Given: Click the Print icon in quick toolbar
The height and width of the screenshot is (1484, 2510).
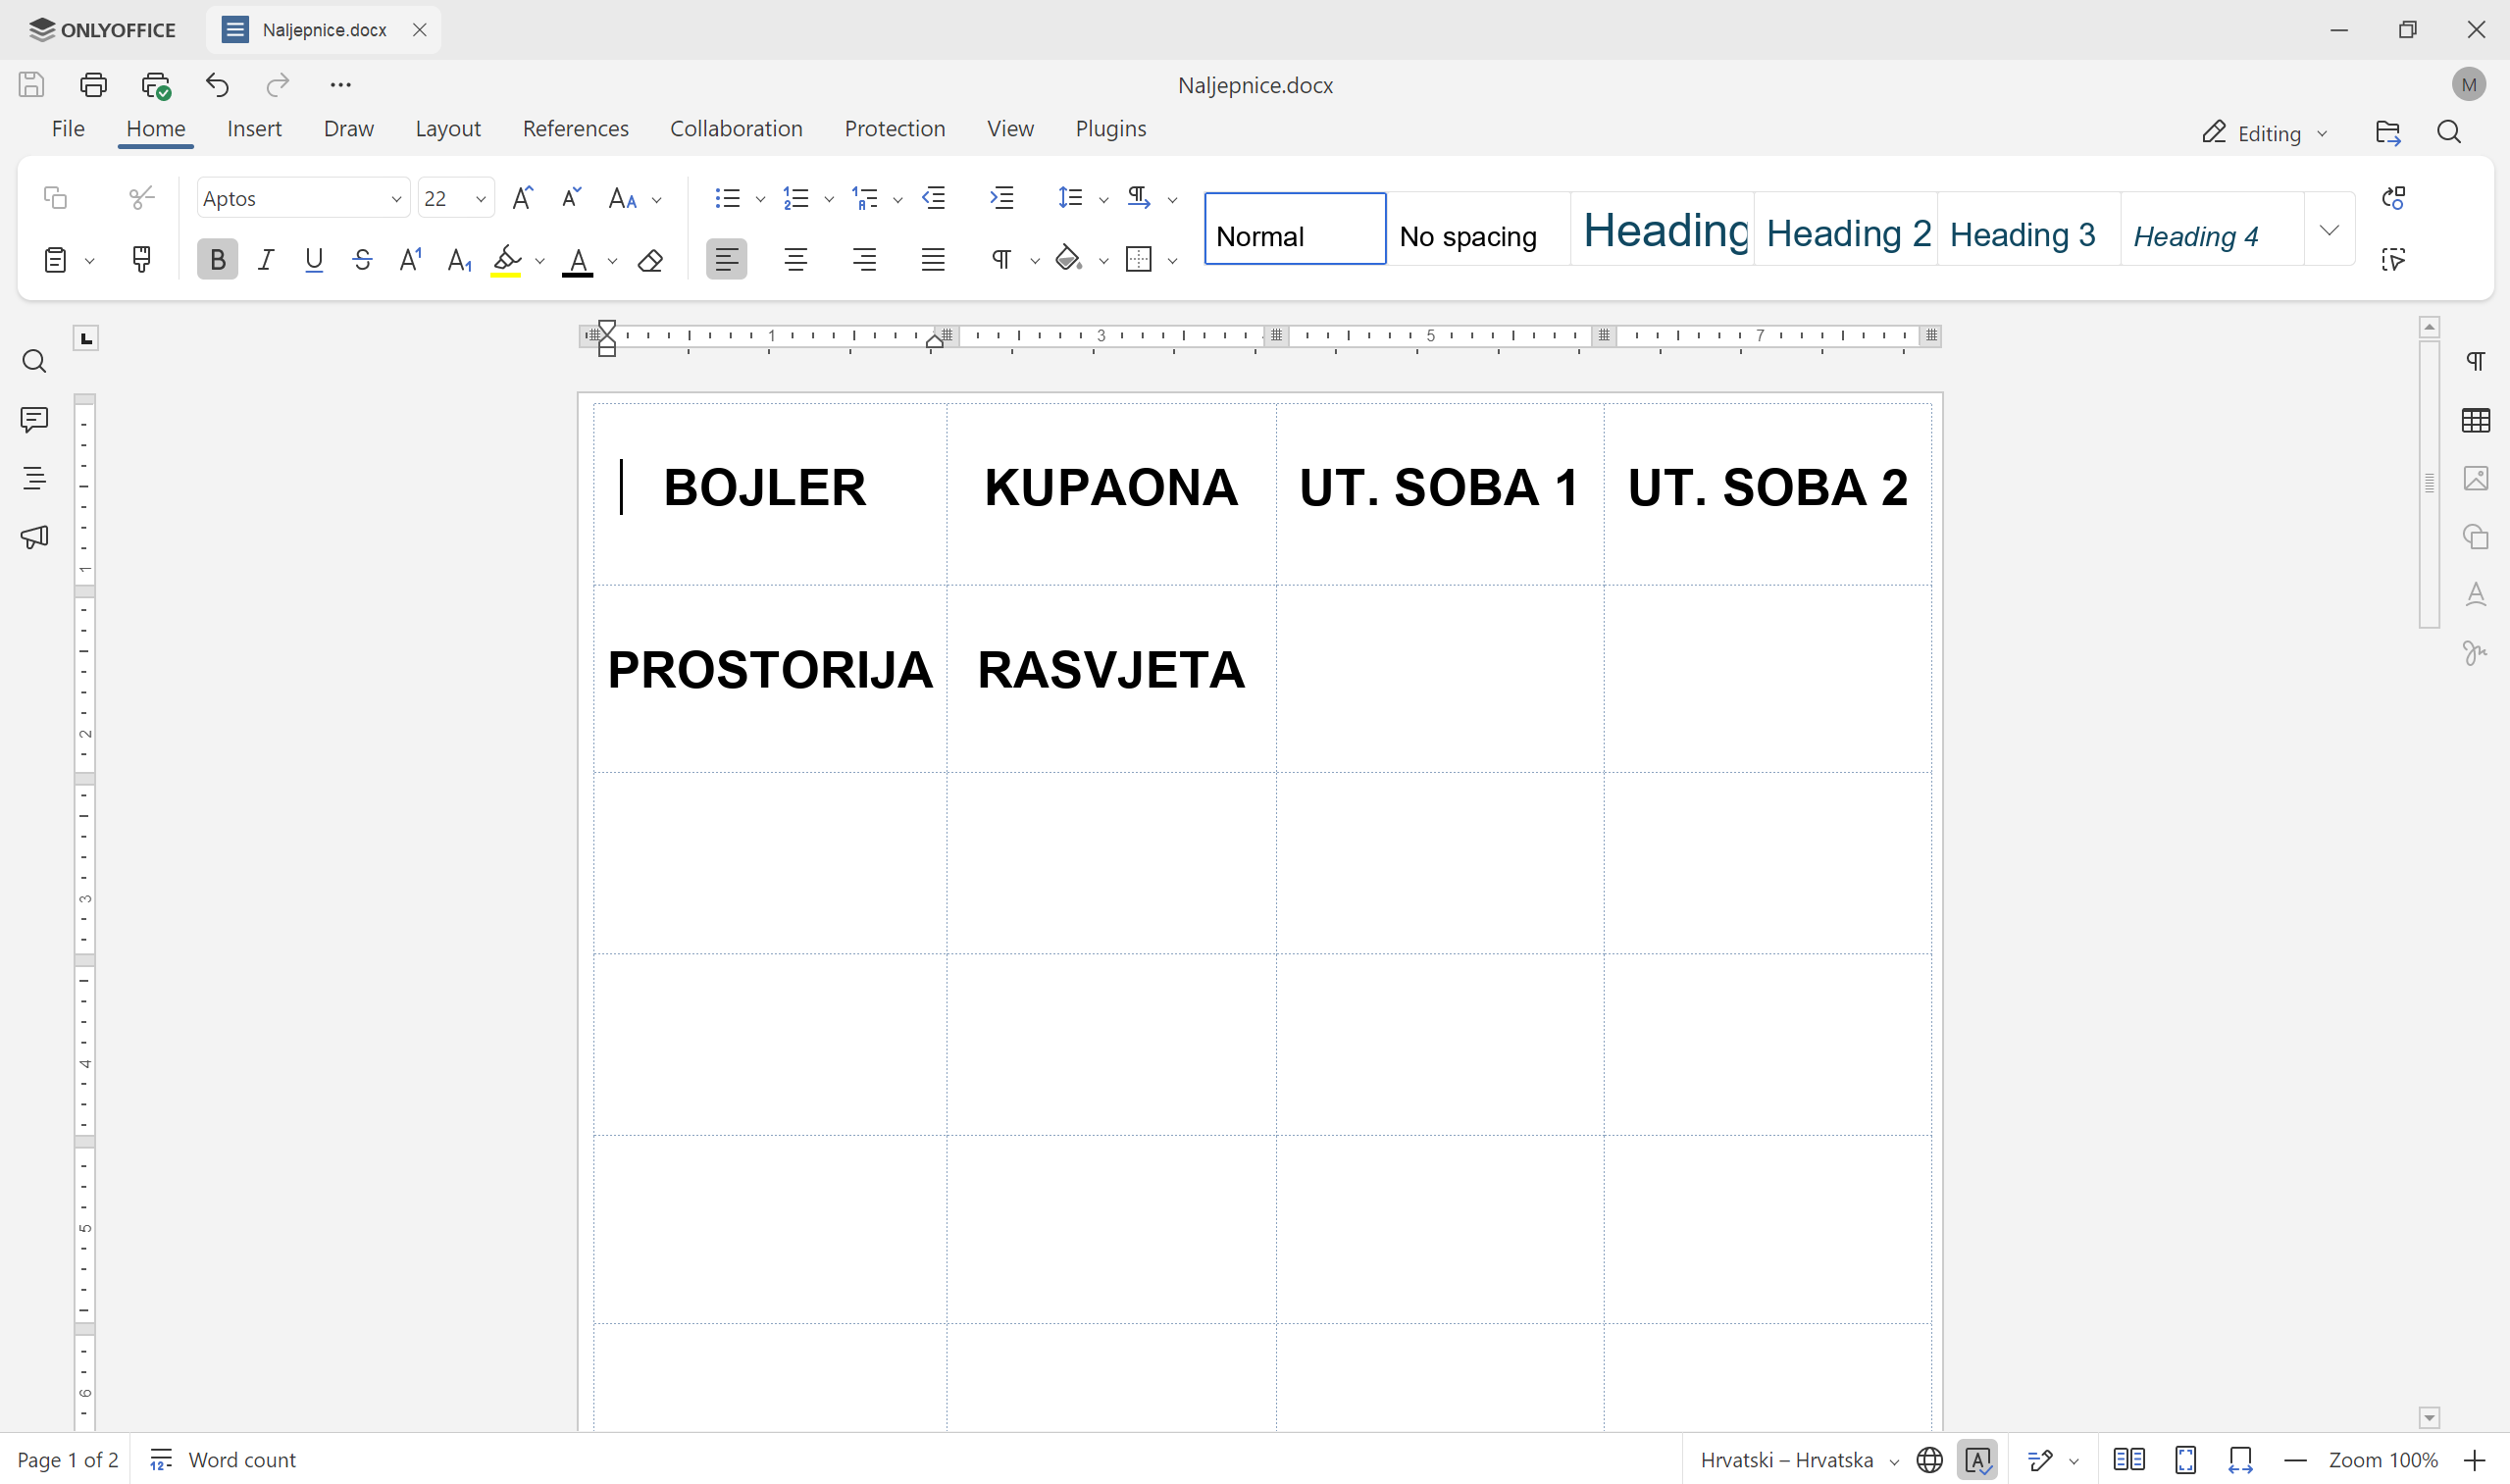Looking at the screenshot, I should pyautogui.click(x=93, y=85).
